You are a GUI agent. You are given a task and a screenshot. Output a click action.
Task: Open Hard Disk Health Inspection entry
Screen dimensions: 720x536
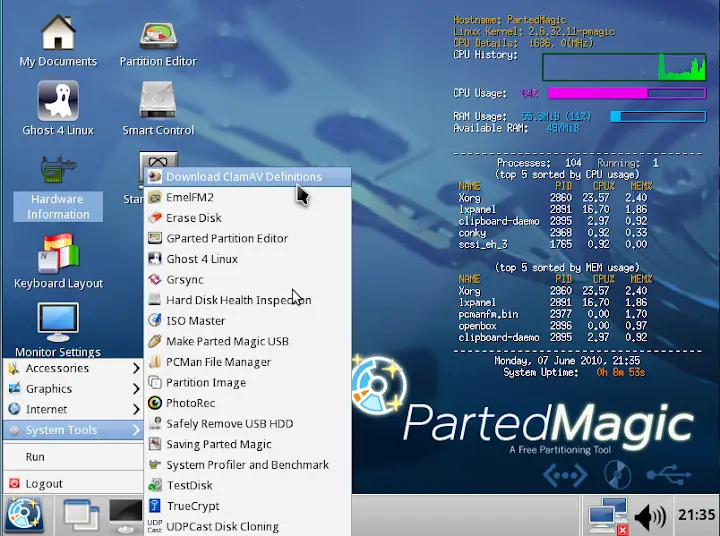coord(248,300)
